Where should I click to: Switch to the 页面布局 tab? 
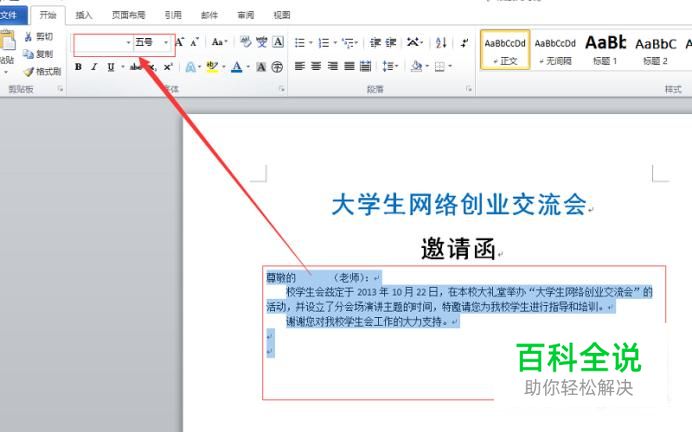(128, 15)
